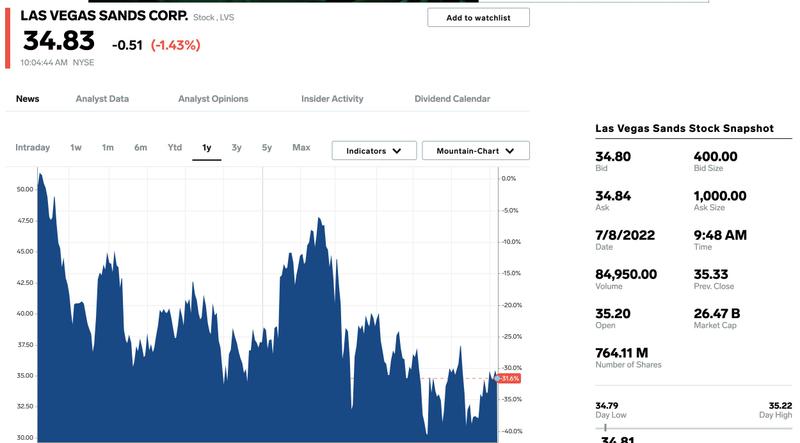Click the -20.0% percent axis label
Screen dimensions: 800x443
(511, 305)
